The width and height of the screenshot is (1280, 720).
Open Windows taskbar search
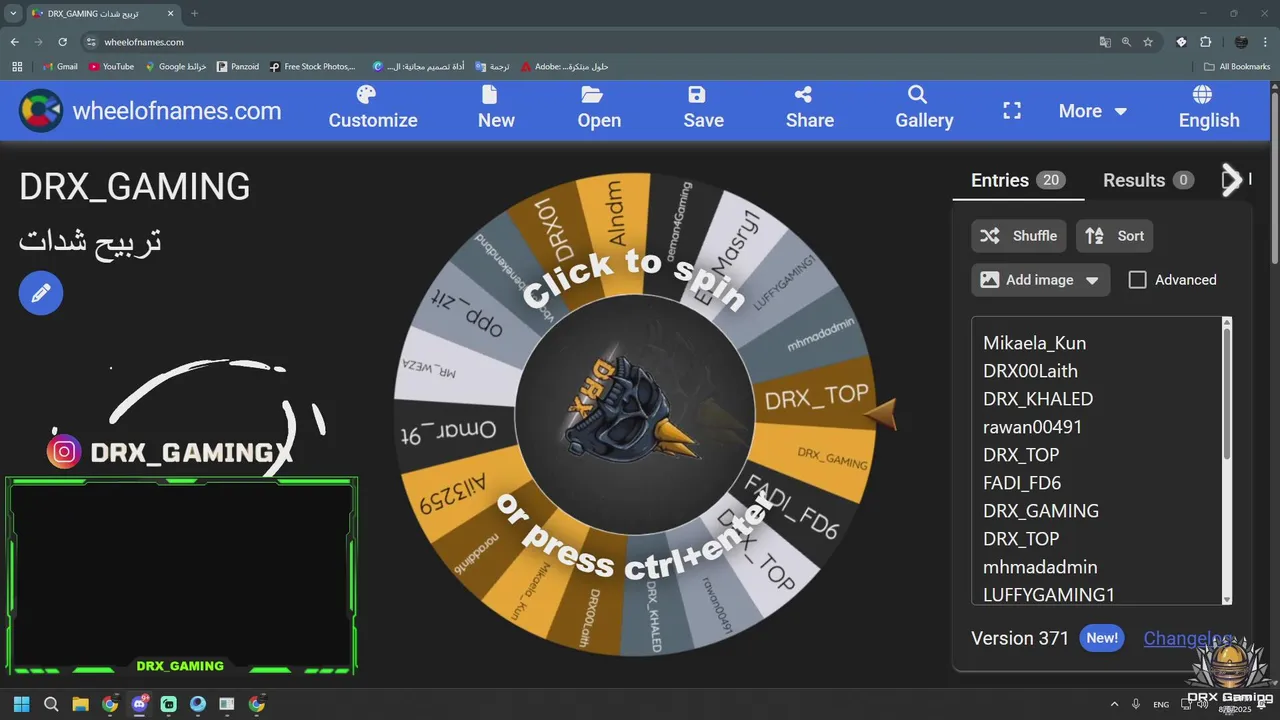point(51,704)
